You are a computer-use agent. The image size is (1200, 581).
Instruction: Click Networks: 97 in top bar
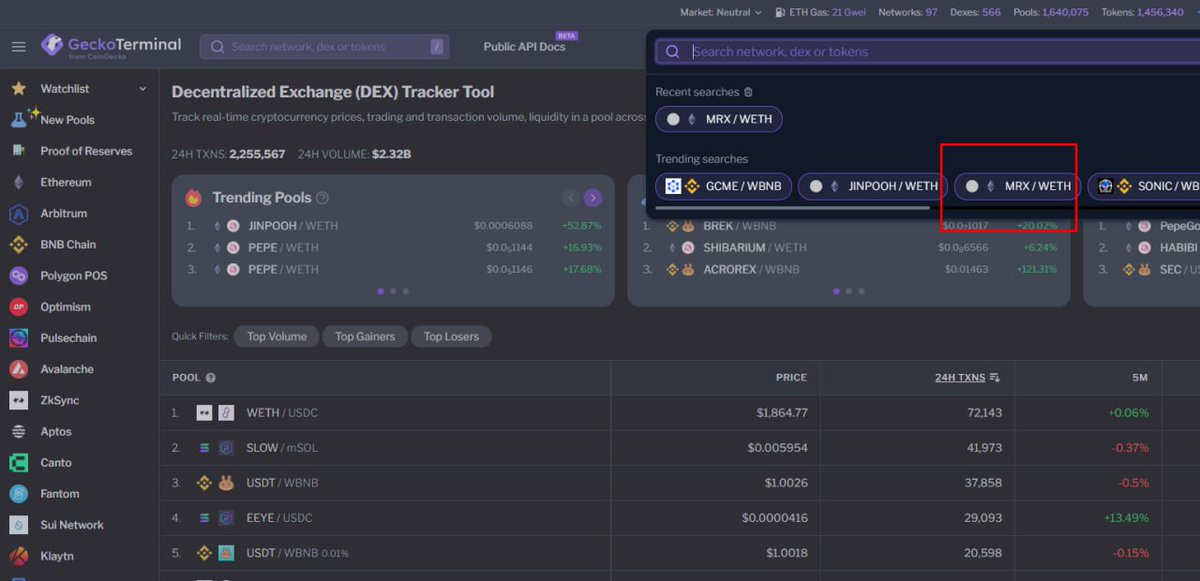908,12
